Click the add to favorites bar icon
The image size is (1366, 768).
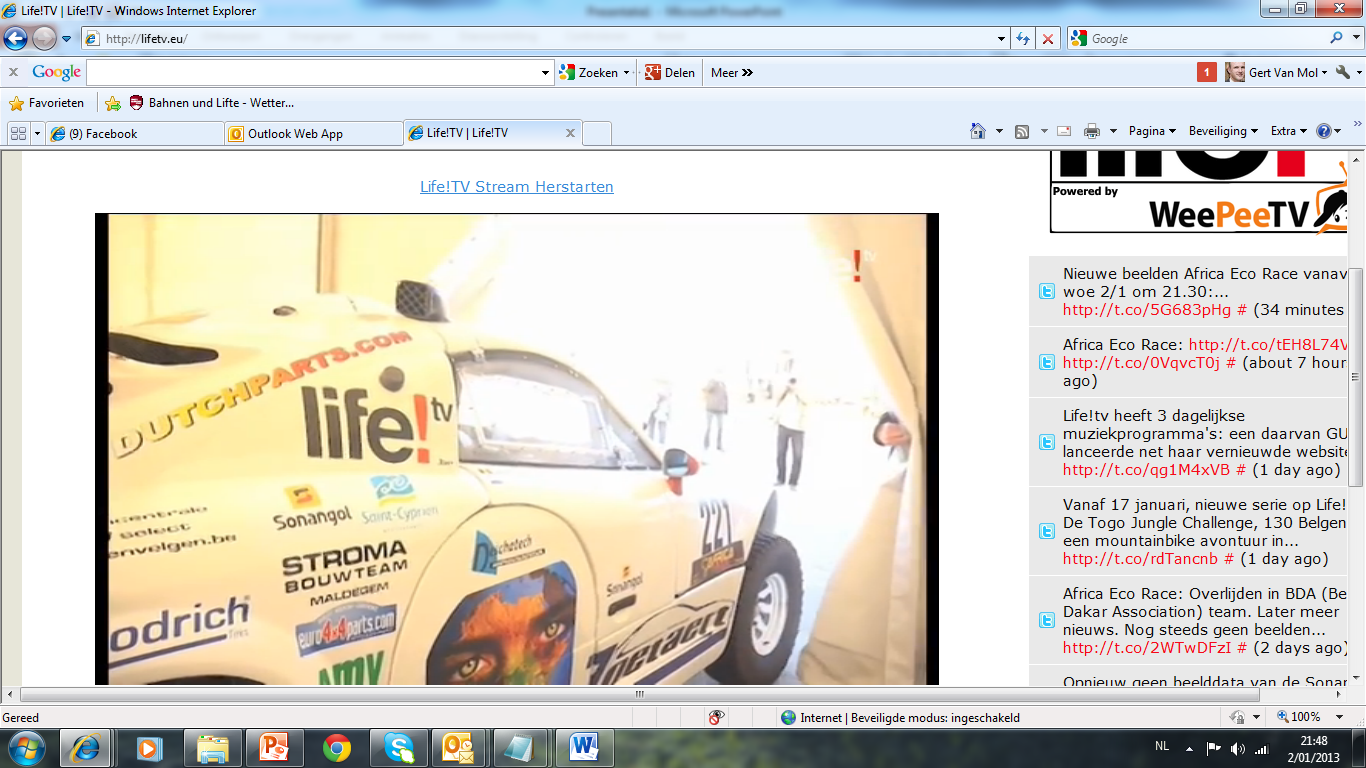coord(113,103)
